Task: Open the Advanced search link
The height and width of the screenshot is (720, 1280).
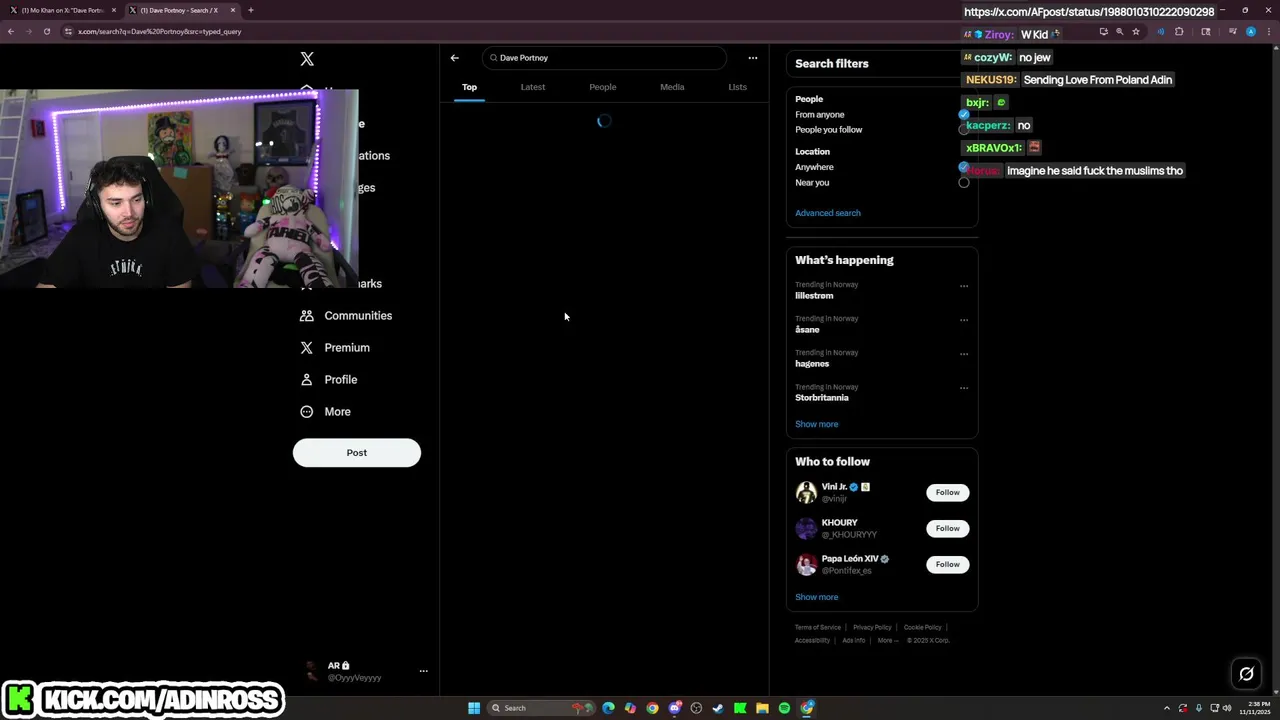Action: tap(828, 213)
